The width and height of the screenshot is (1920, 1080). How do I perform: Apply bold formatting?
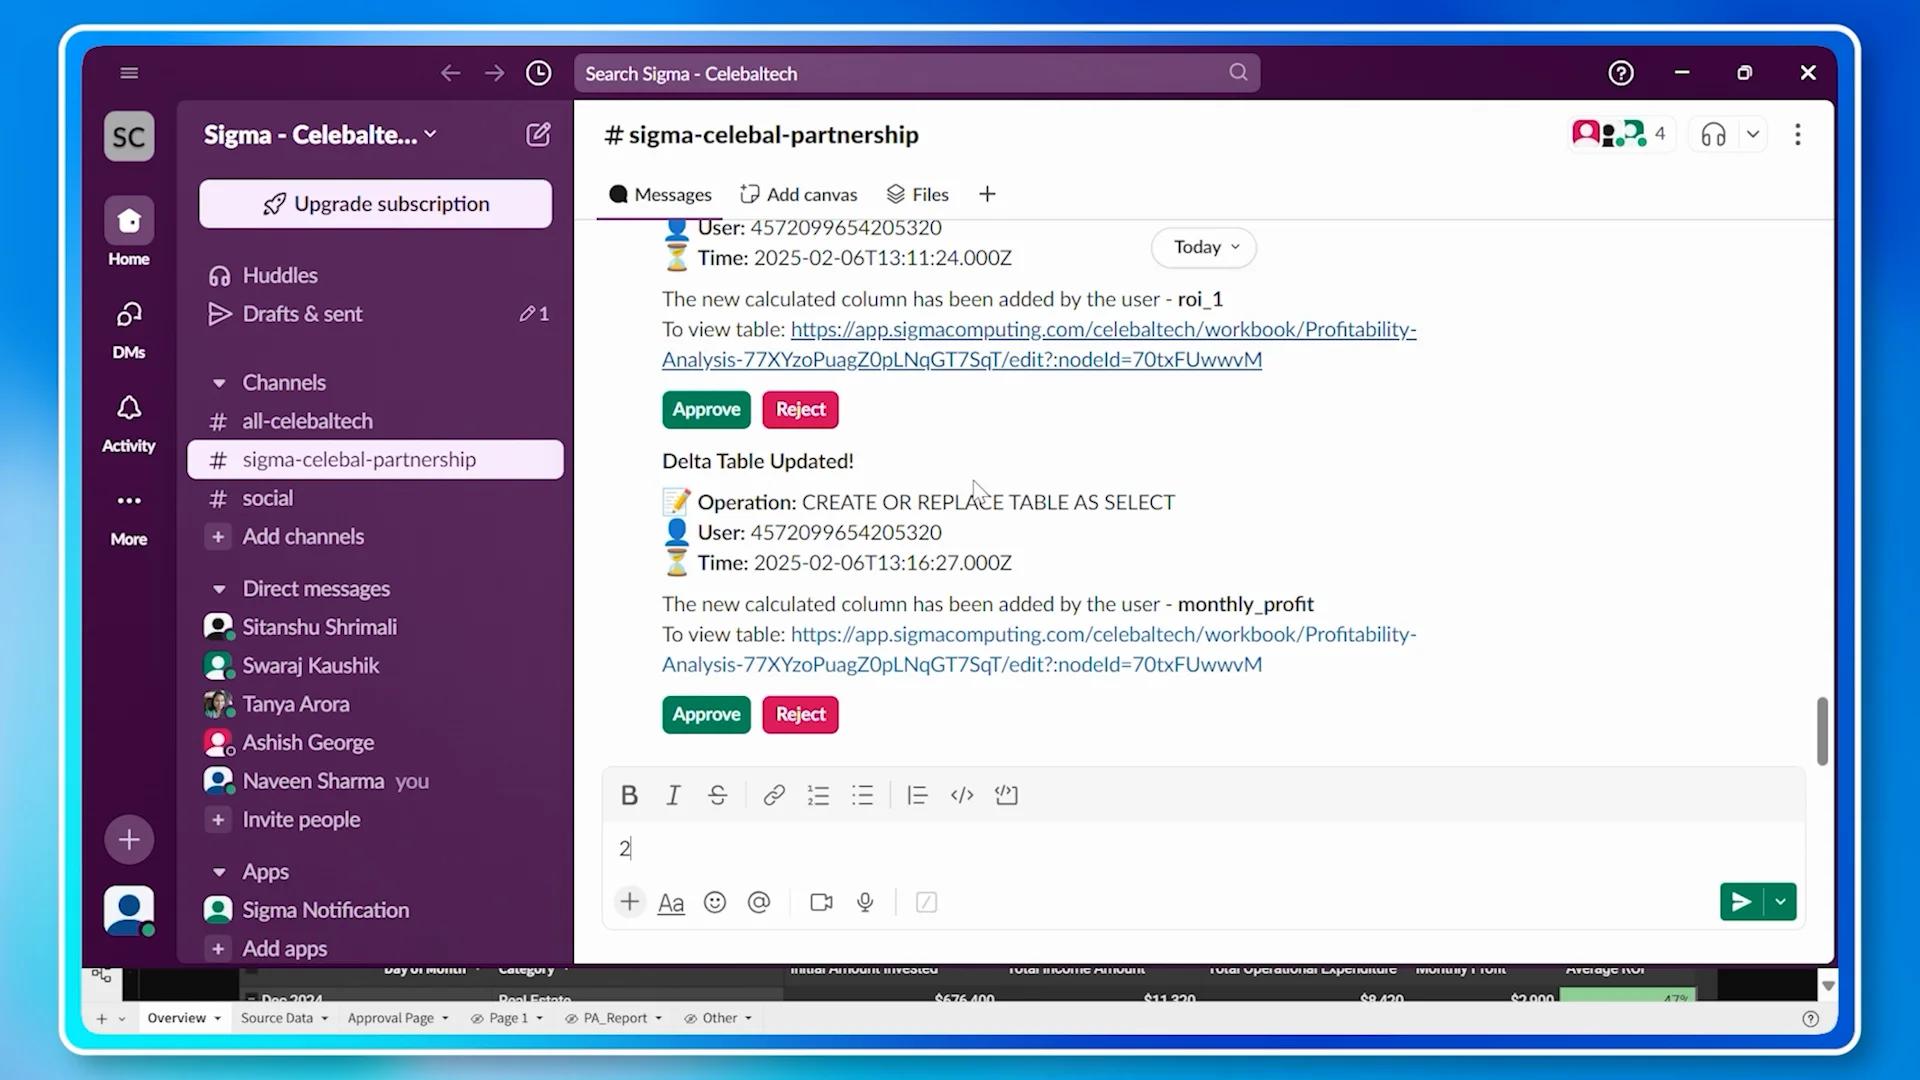[x=629, y=796]
